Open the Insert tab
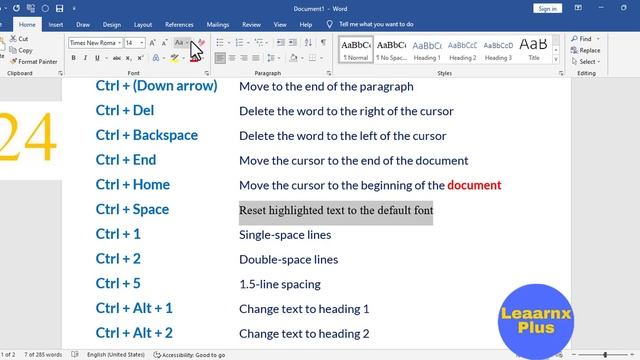The width and height of the screenshot is (640, 360). click(56, 24)
